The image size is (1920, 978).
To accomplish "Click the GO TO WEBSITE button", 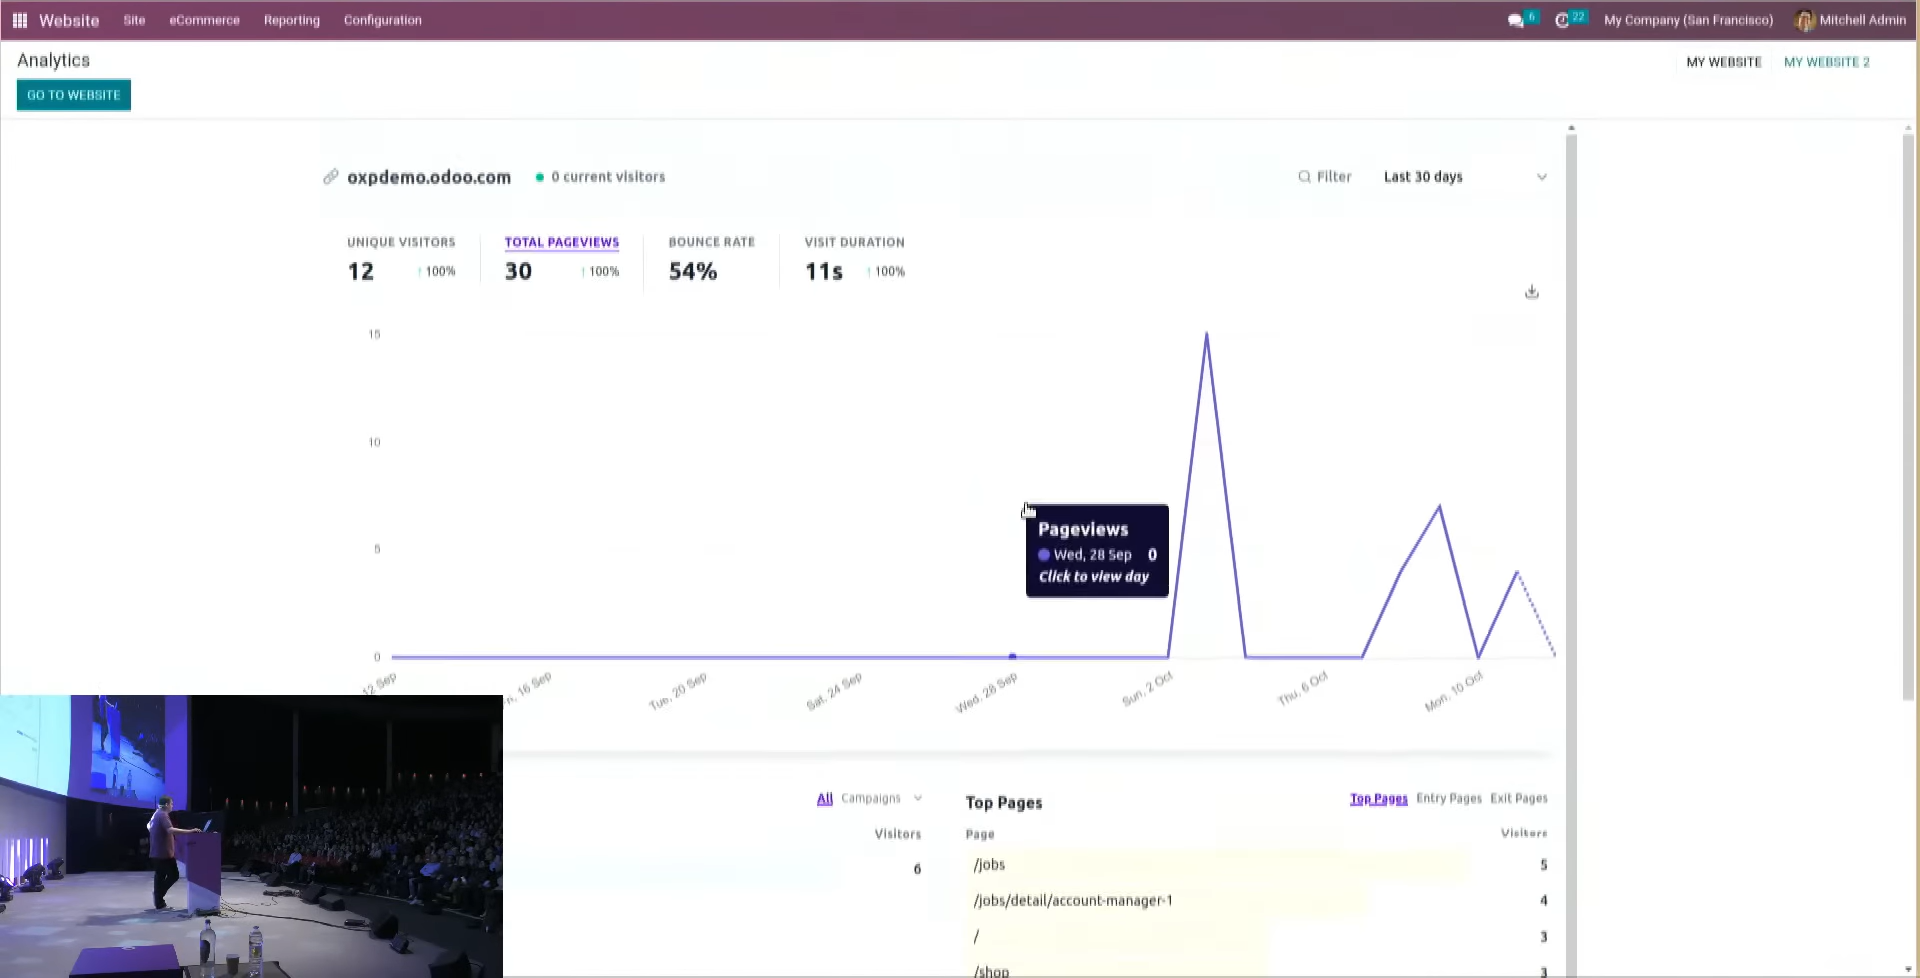I will click(x=74, y=95).
